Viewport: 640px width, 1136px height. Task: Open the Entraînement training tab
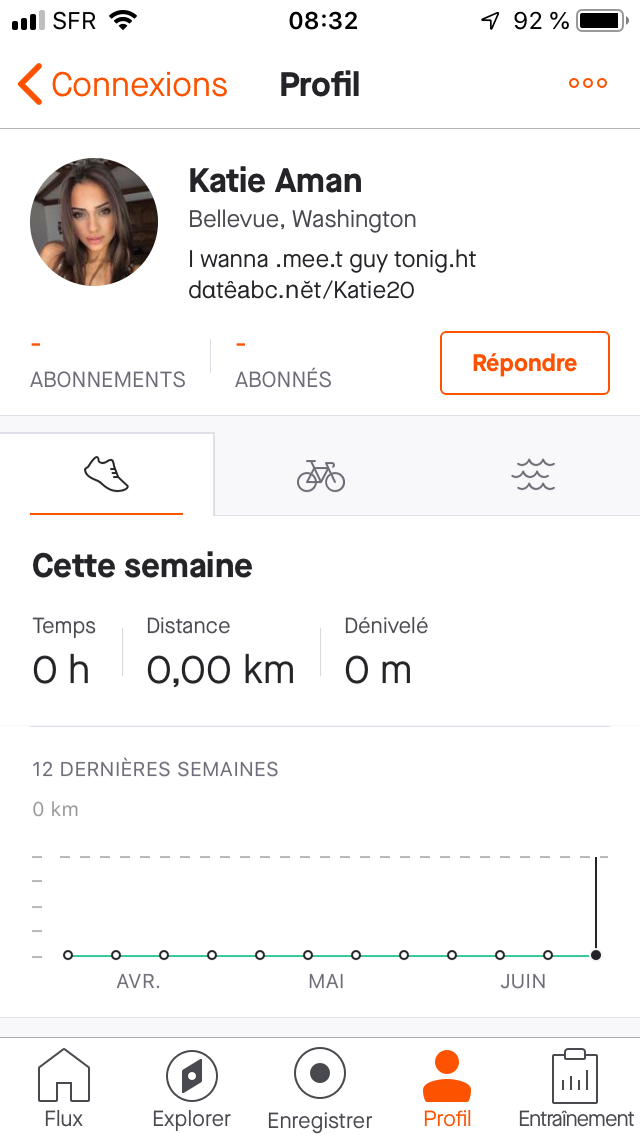click(575, 1087)
